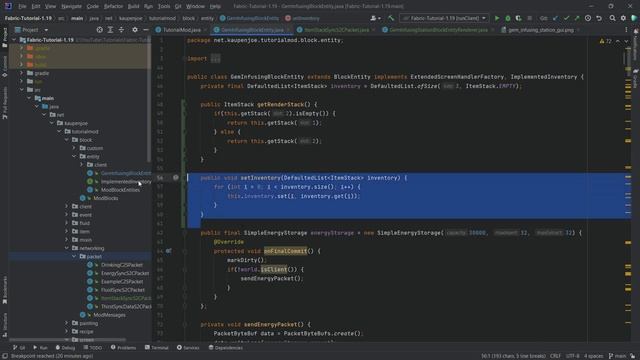Click breakpoint gutter marker at setInventory line
The image size is (640, 360).
point(176,178)
